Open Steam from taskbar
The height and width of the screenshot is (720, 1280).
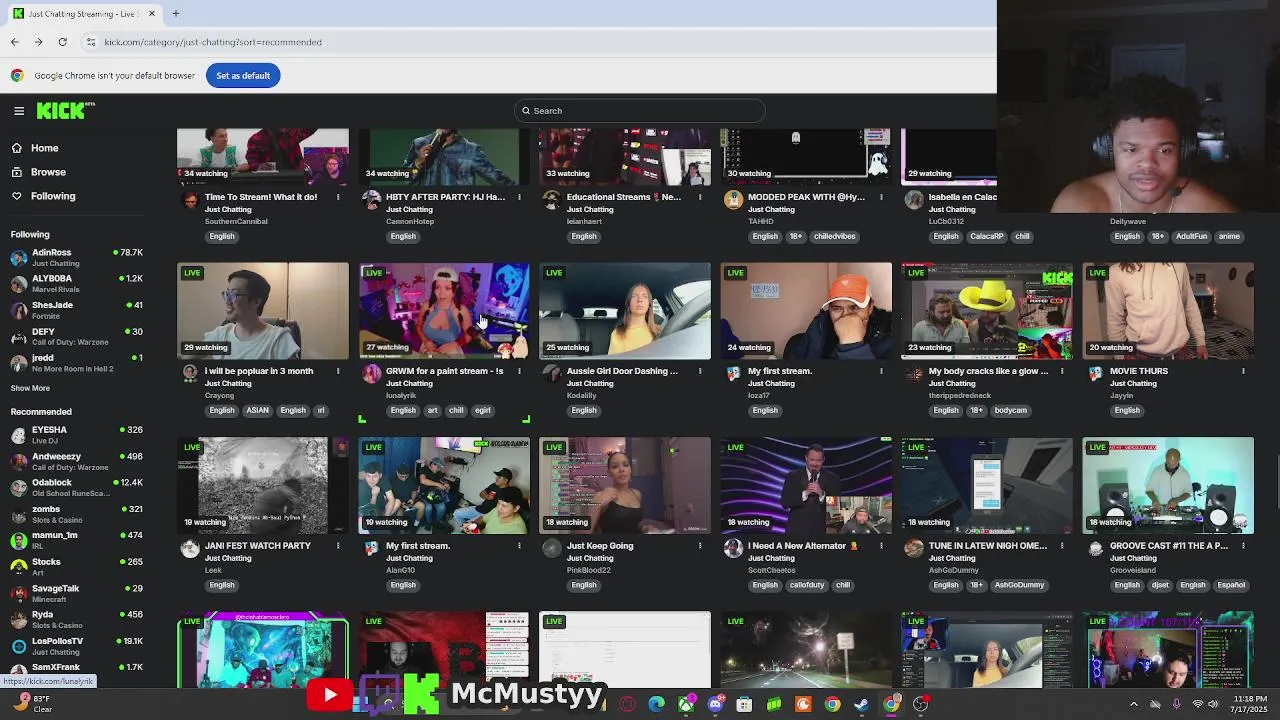tap(862, 704)
